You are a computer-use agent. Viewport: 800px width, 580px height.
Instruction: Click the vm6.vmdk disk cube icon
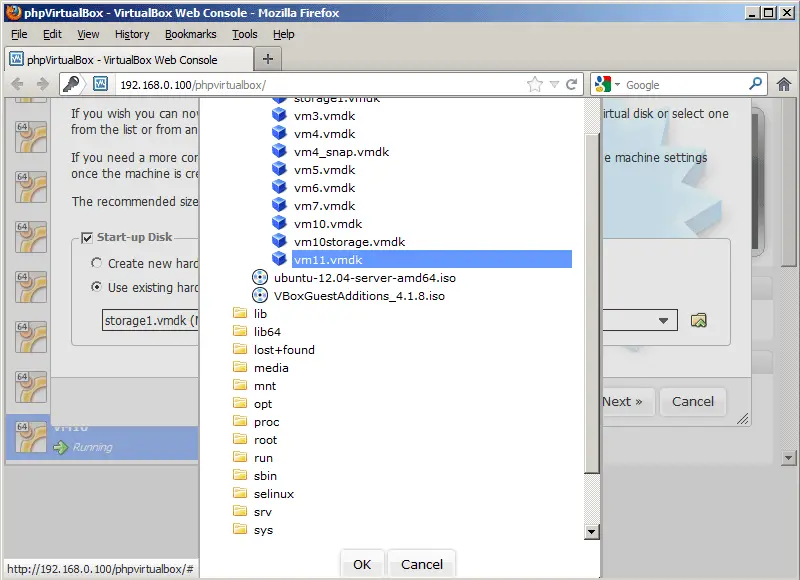point(279,188)
